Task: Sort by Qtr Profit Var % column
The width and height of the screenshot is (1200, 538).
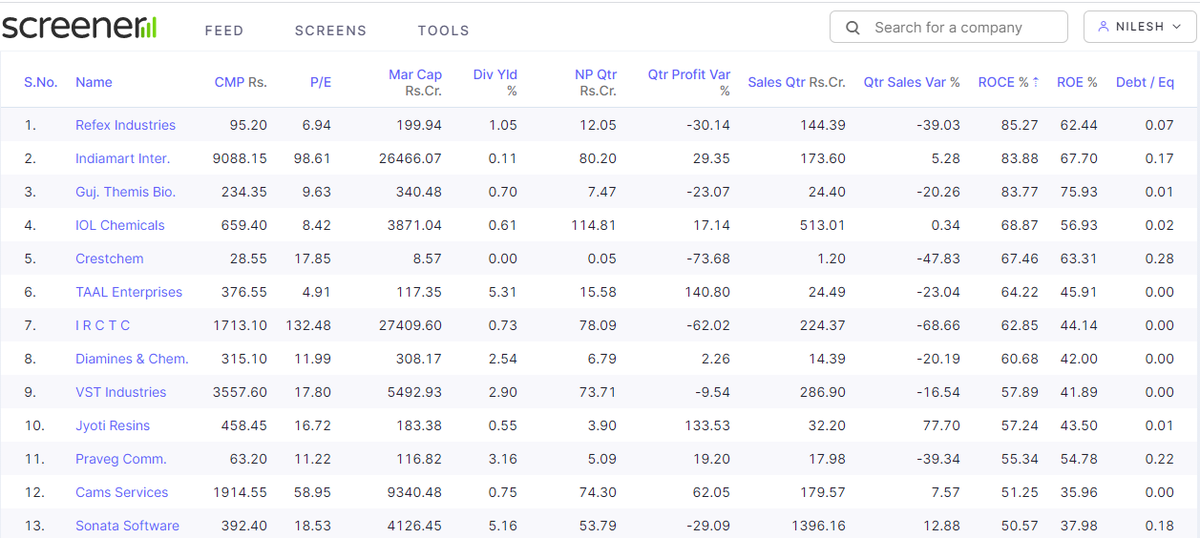Action: [x=689, y=82]
